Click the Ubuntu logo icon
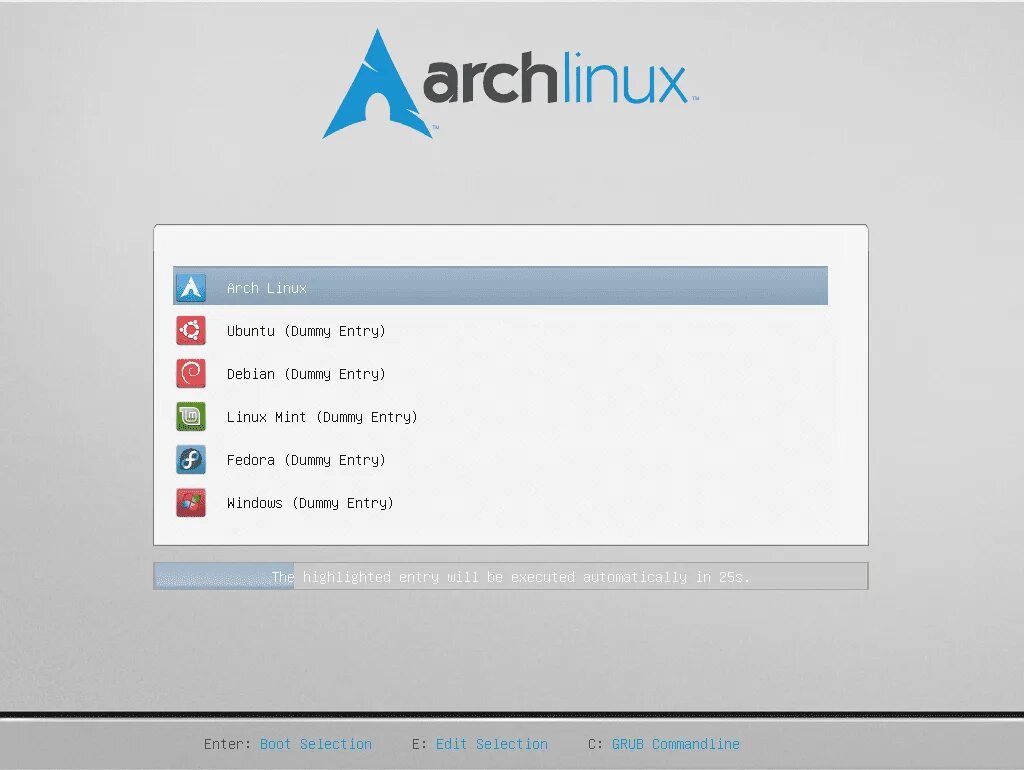 tap(191, 330)
